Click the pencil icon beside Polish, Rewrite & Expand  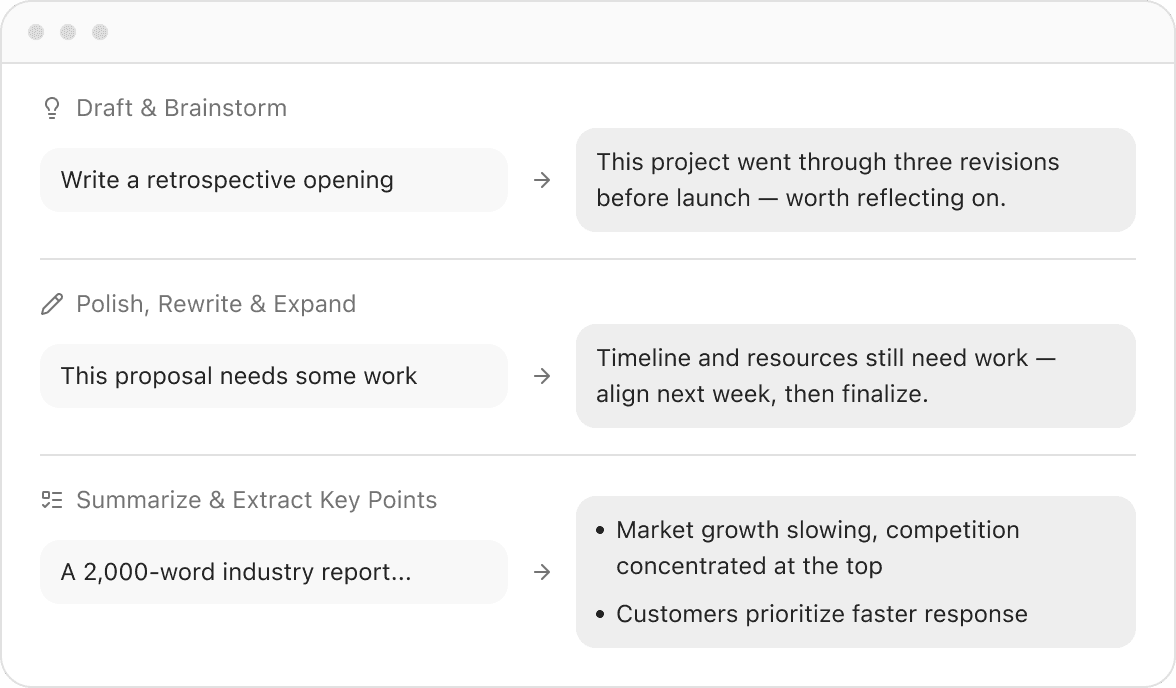[52, 304]
